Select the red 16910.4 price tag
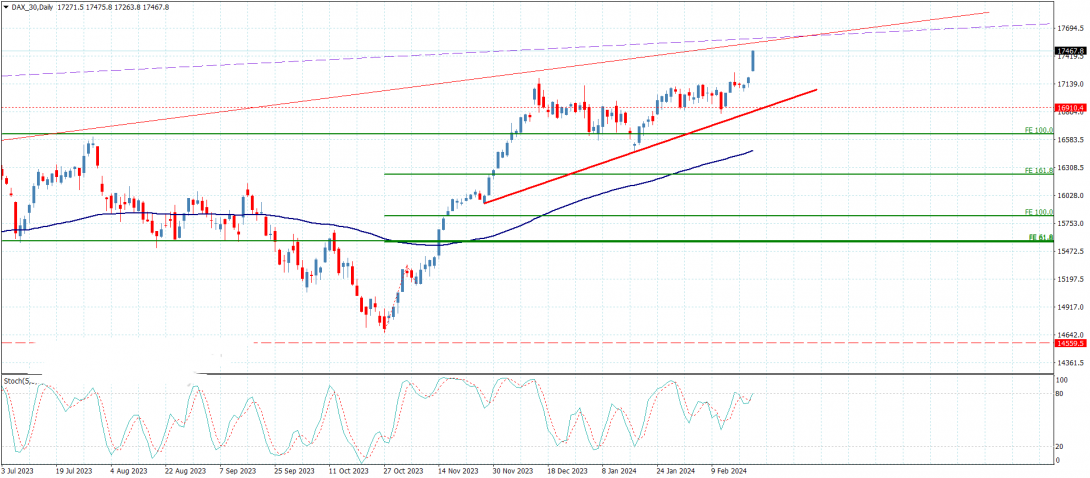 [x=1070, y=108]
